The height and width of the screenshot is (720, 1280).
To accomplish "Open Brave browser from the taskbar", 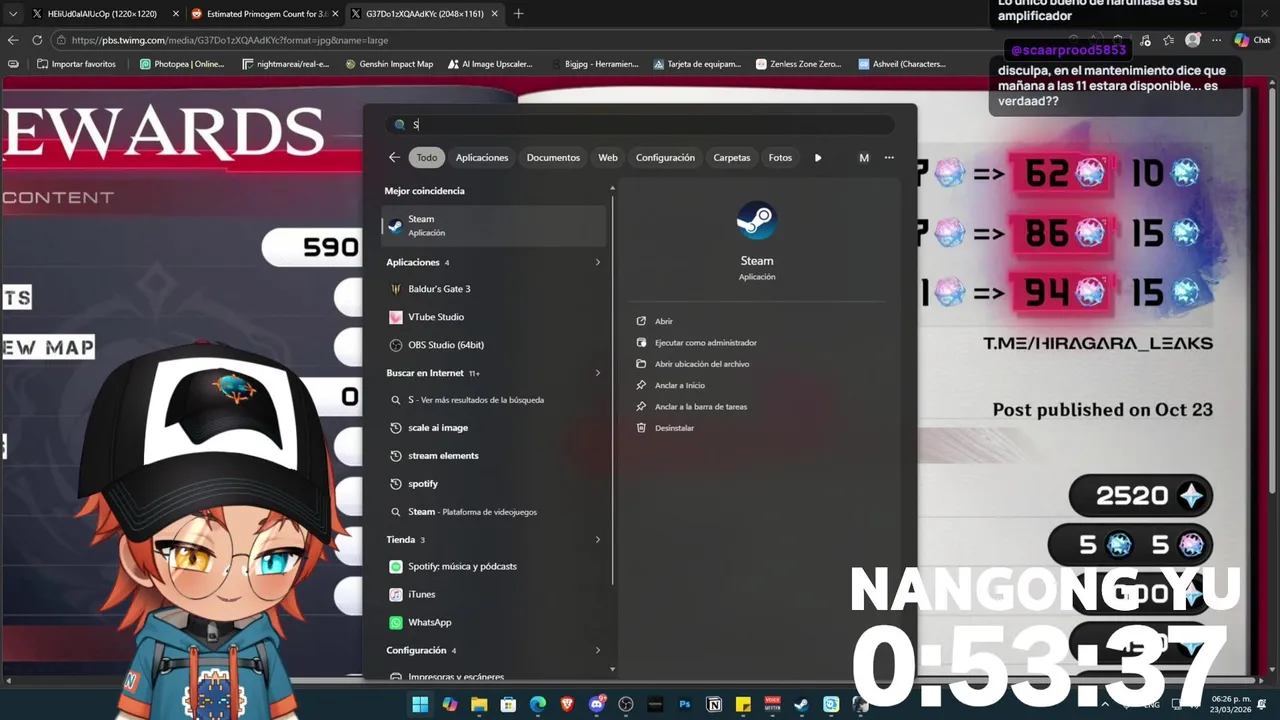I will [x=567, y=704].
